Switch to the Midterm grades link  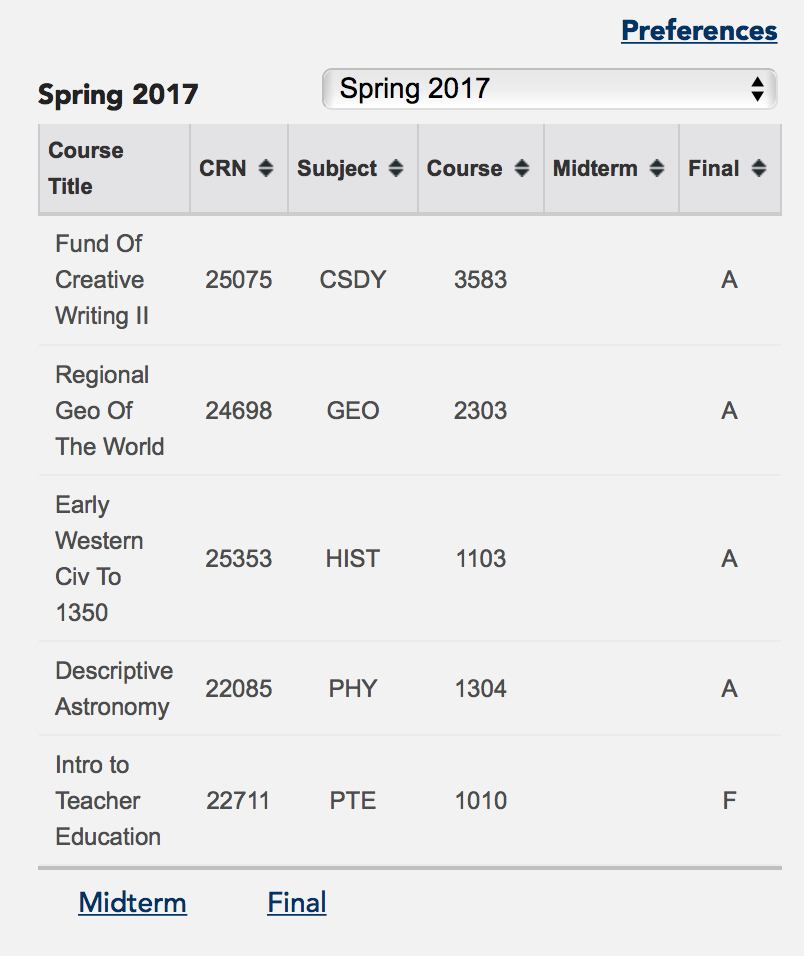tap(132, 902)
